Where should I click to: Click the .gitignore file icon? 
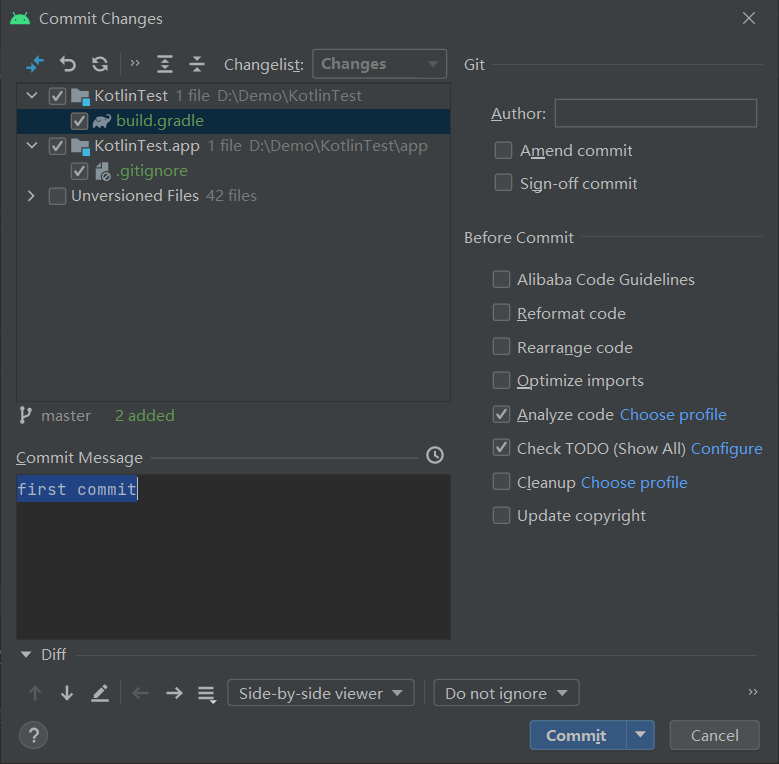(102, 171)
